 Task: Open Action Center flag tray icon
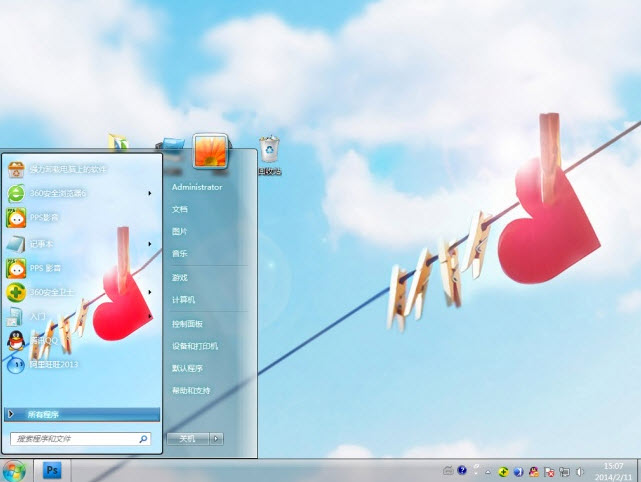(549, 472)
